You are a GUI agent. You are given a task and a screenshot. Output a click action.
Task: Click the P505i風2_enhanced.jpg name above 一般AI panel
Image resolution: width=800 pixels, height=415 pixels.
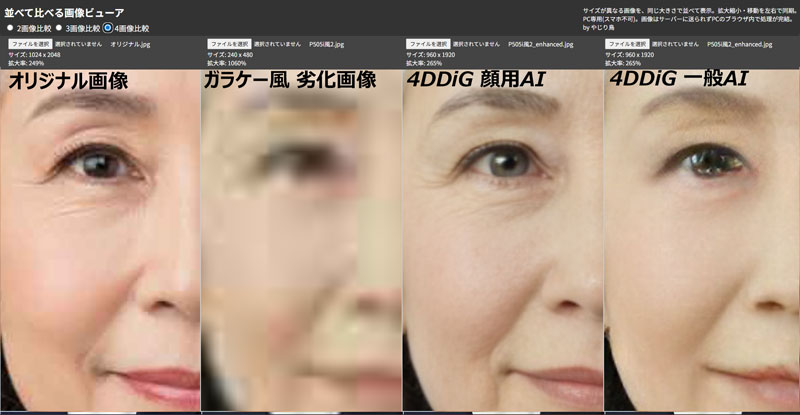coord(739,44)
